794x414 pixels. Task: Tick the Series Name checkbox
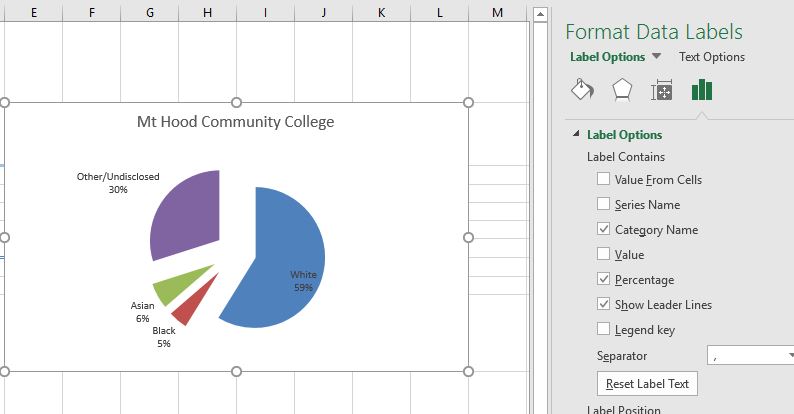(603, 203)
